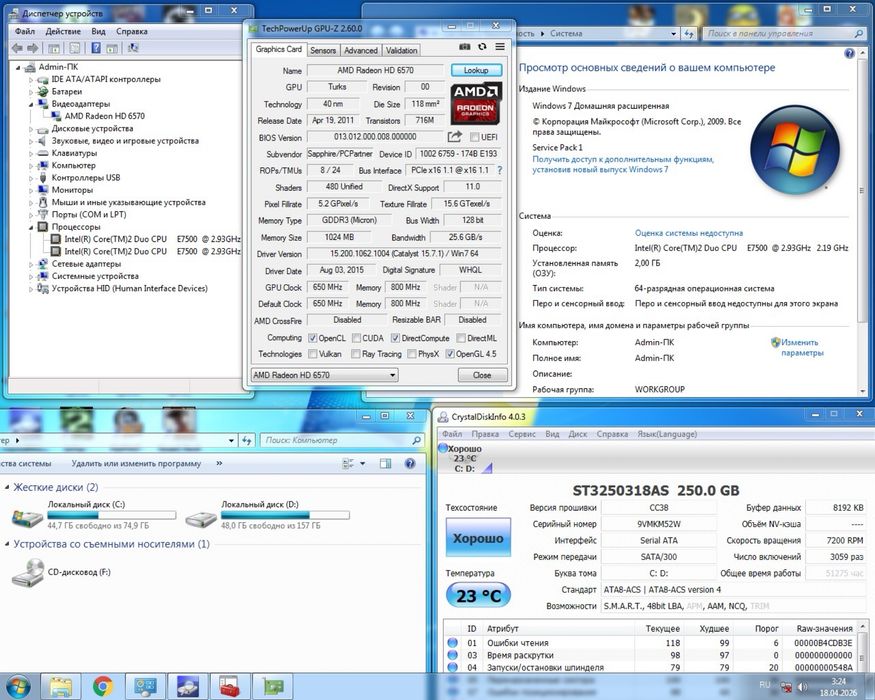Click the Оценка системы недоступна link
Image resolution: width=875 pixels, height=700 pixels.
tap(689, 232)
